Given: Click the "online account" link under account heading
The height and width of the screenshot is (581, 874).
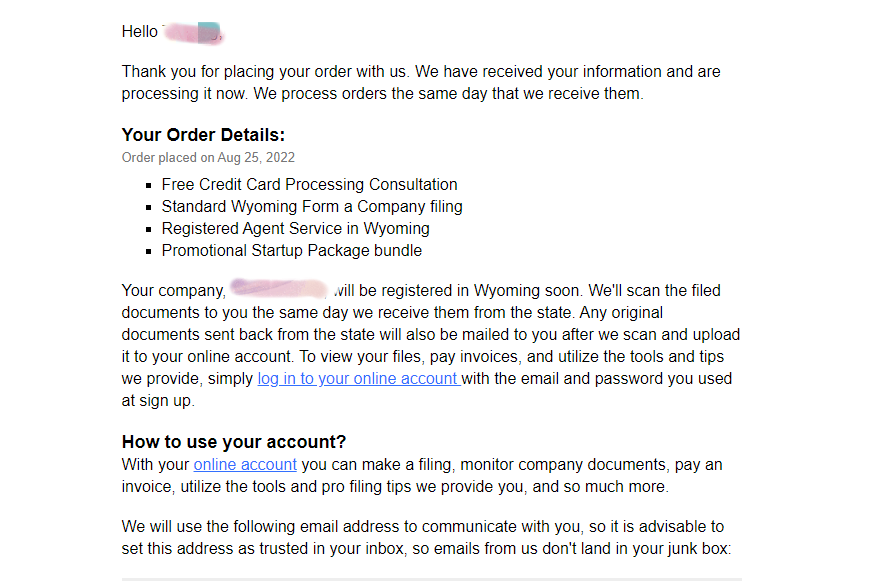Looking at the screenshot, I should [x=245, y=464].
